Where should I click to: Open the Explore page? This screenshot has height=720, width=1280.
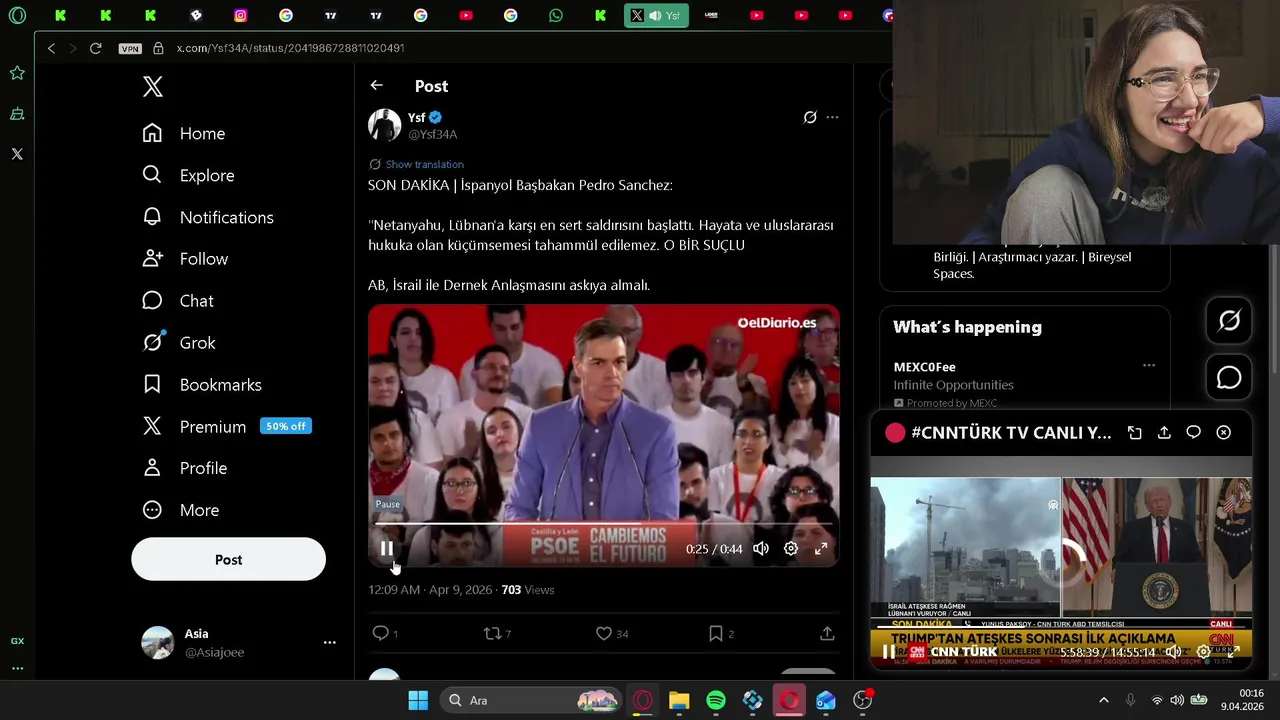click(x=189, y=175)
